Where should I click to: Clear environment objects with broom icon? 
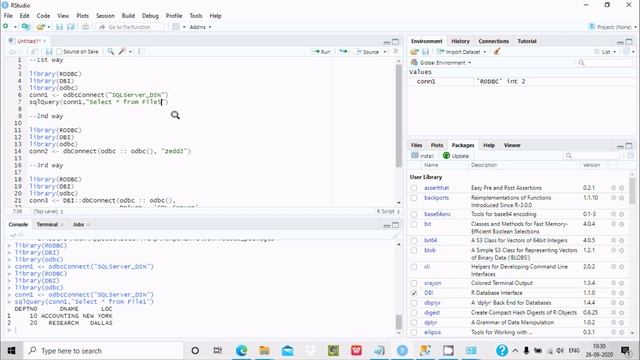(x=497, y=51)
